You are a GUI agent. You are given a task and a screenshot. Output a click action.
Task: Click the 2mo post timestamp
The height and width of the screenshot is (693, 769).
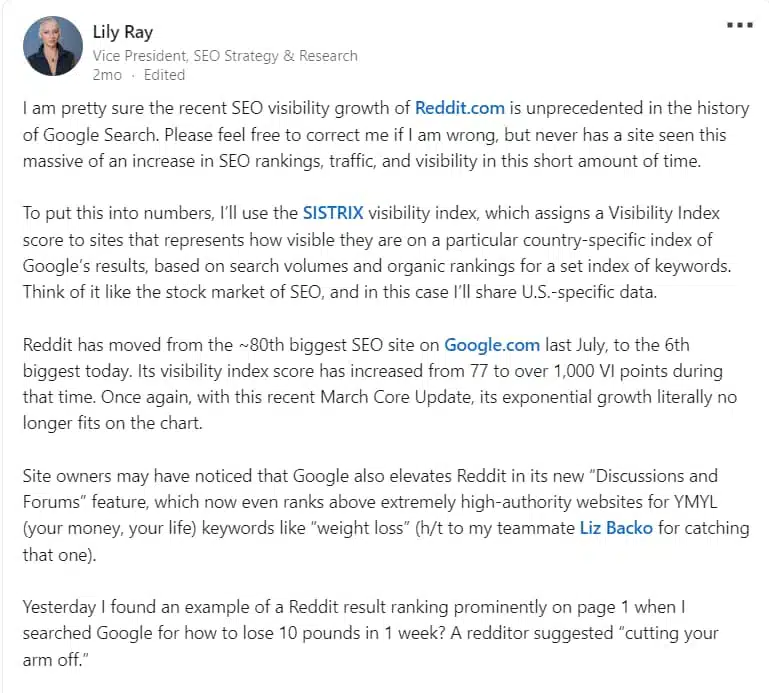point(108,74)
